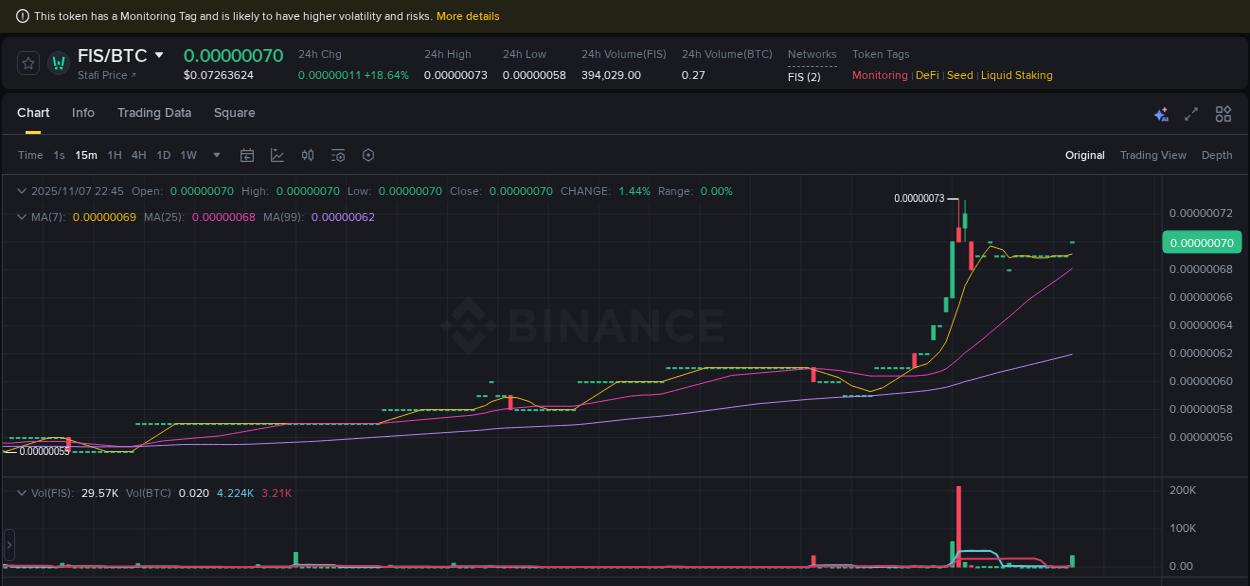Open the date range calendar icon
This screenshot has height=586, width=1250.
[247, 155]
